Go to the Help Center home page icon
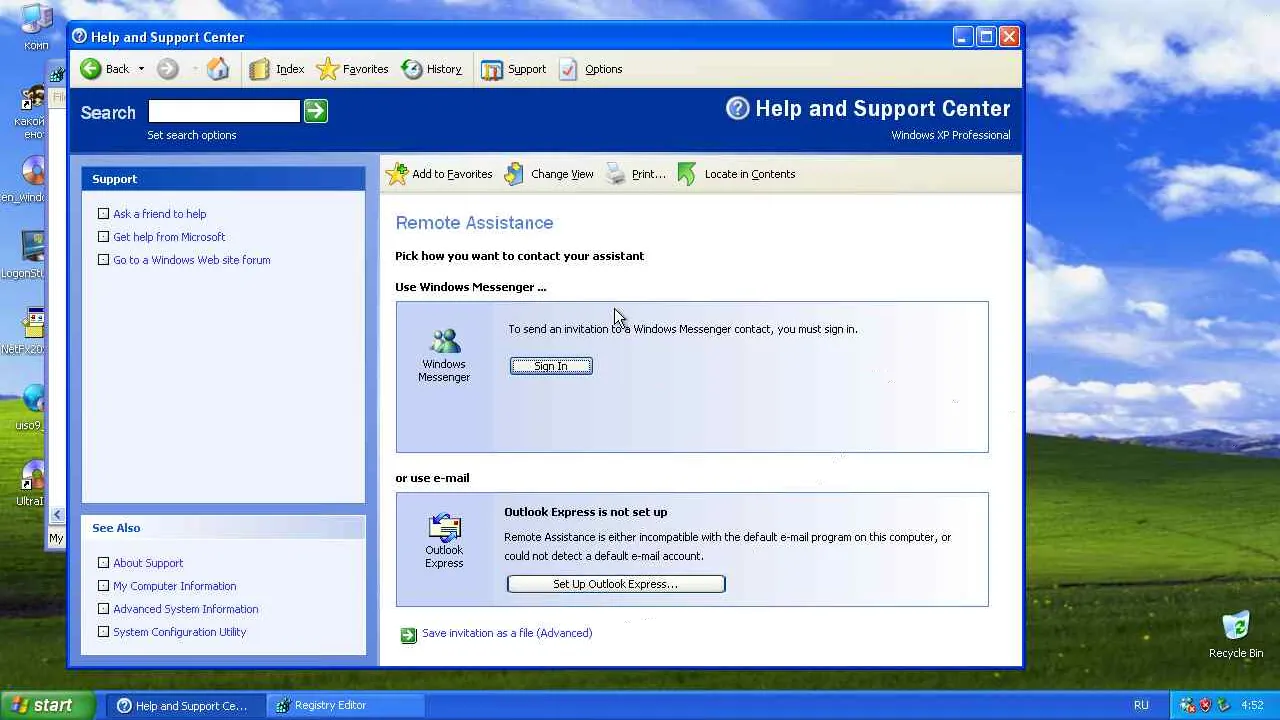Image resolution: width=1280 pixels, height=720 pixels. [x=218, y=69]
